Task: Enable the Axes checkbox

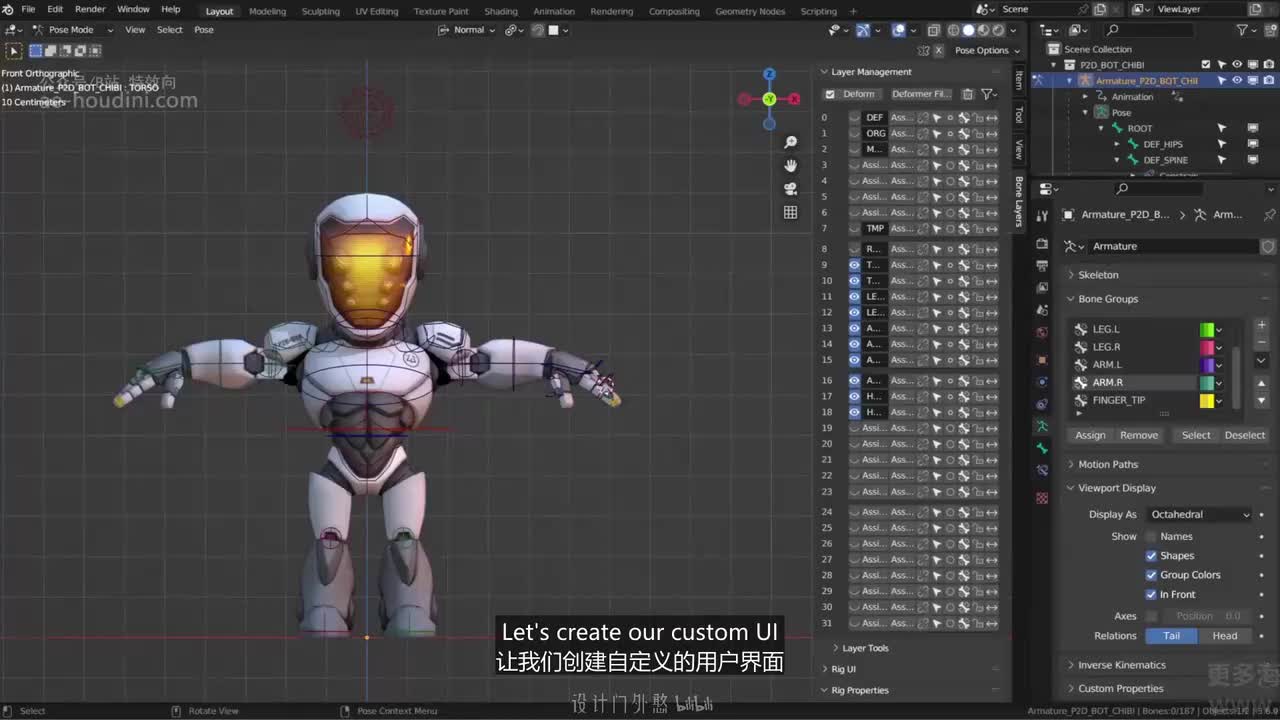Action: [x=1151, y=616]
